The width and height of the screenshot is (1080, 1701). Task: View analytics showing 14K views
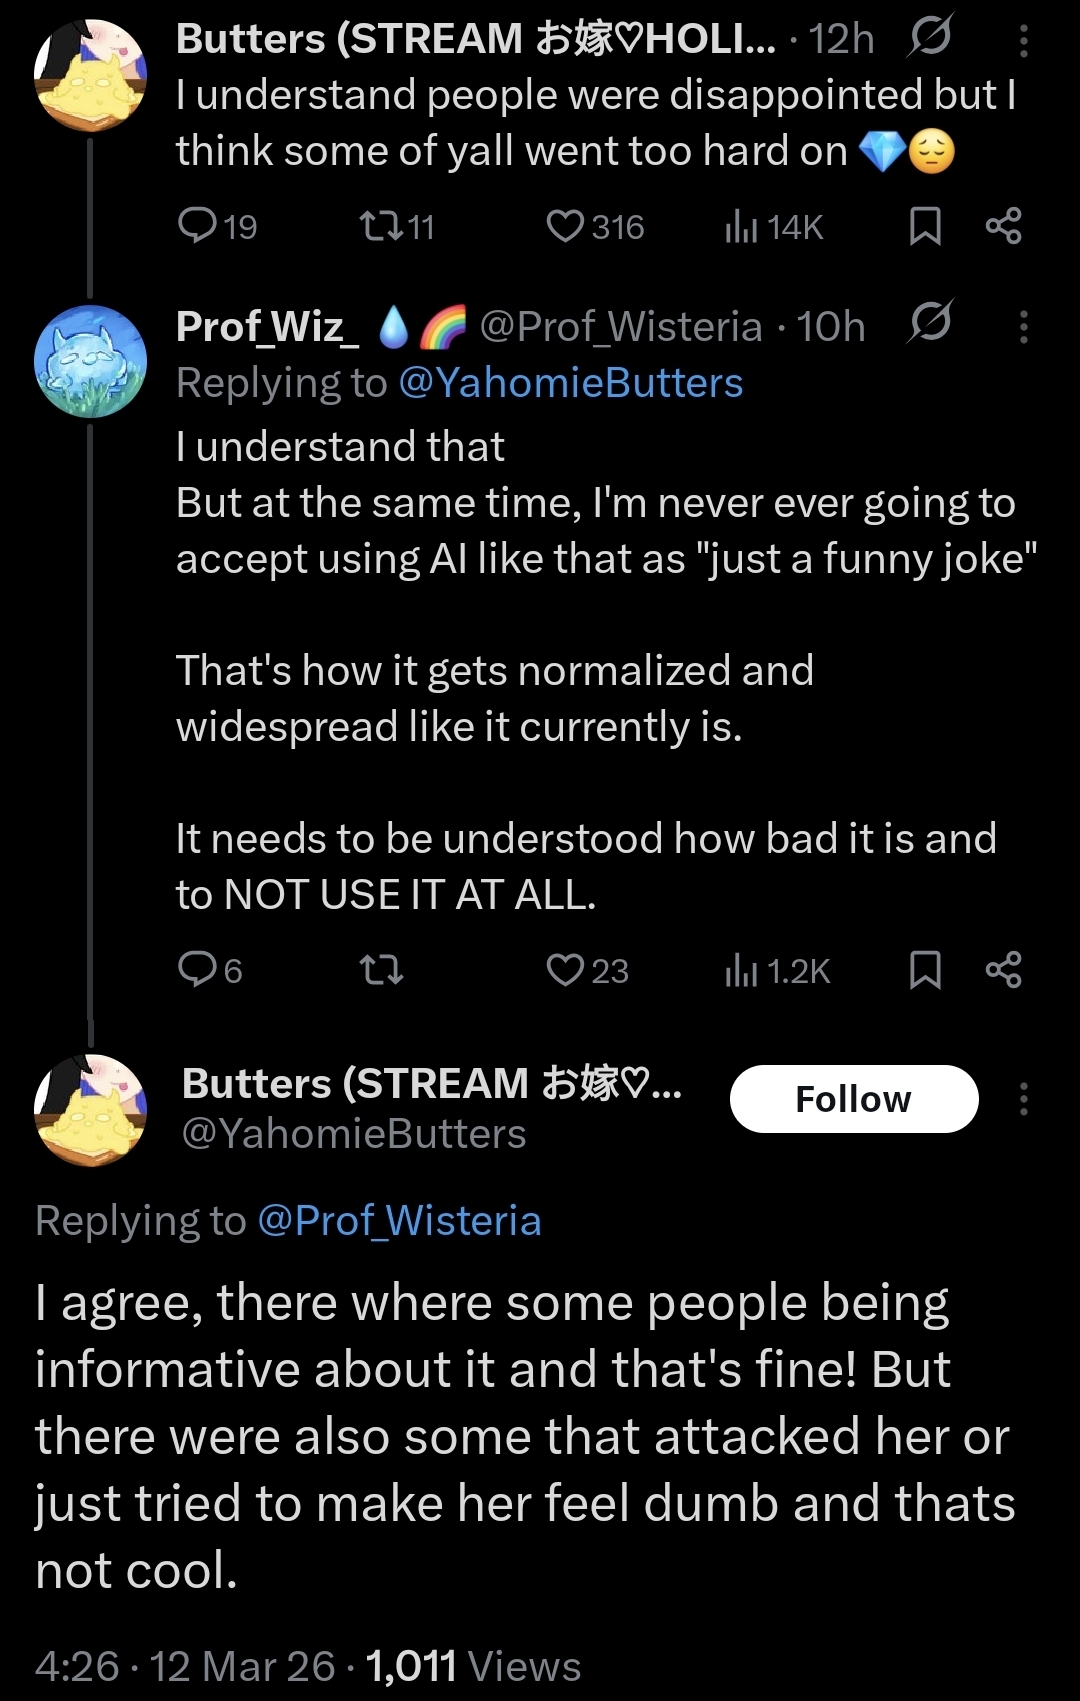(x=741, y=227)
